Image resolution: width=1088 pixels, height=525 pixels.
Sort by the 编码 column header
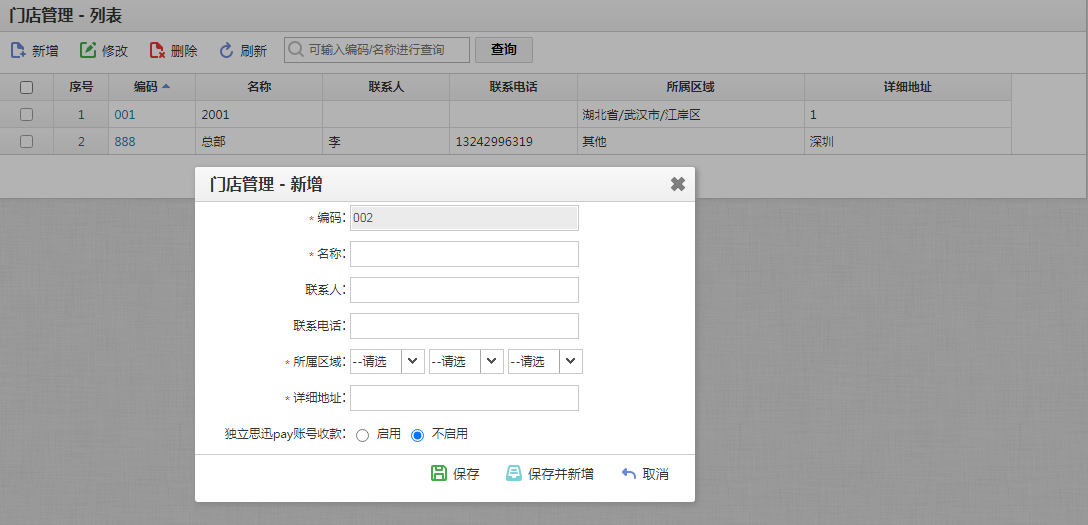tap(152, 87)
